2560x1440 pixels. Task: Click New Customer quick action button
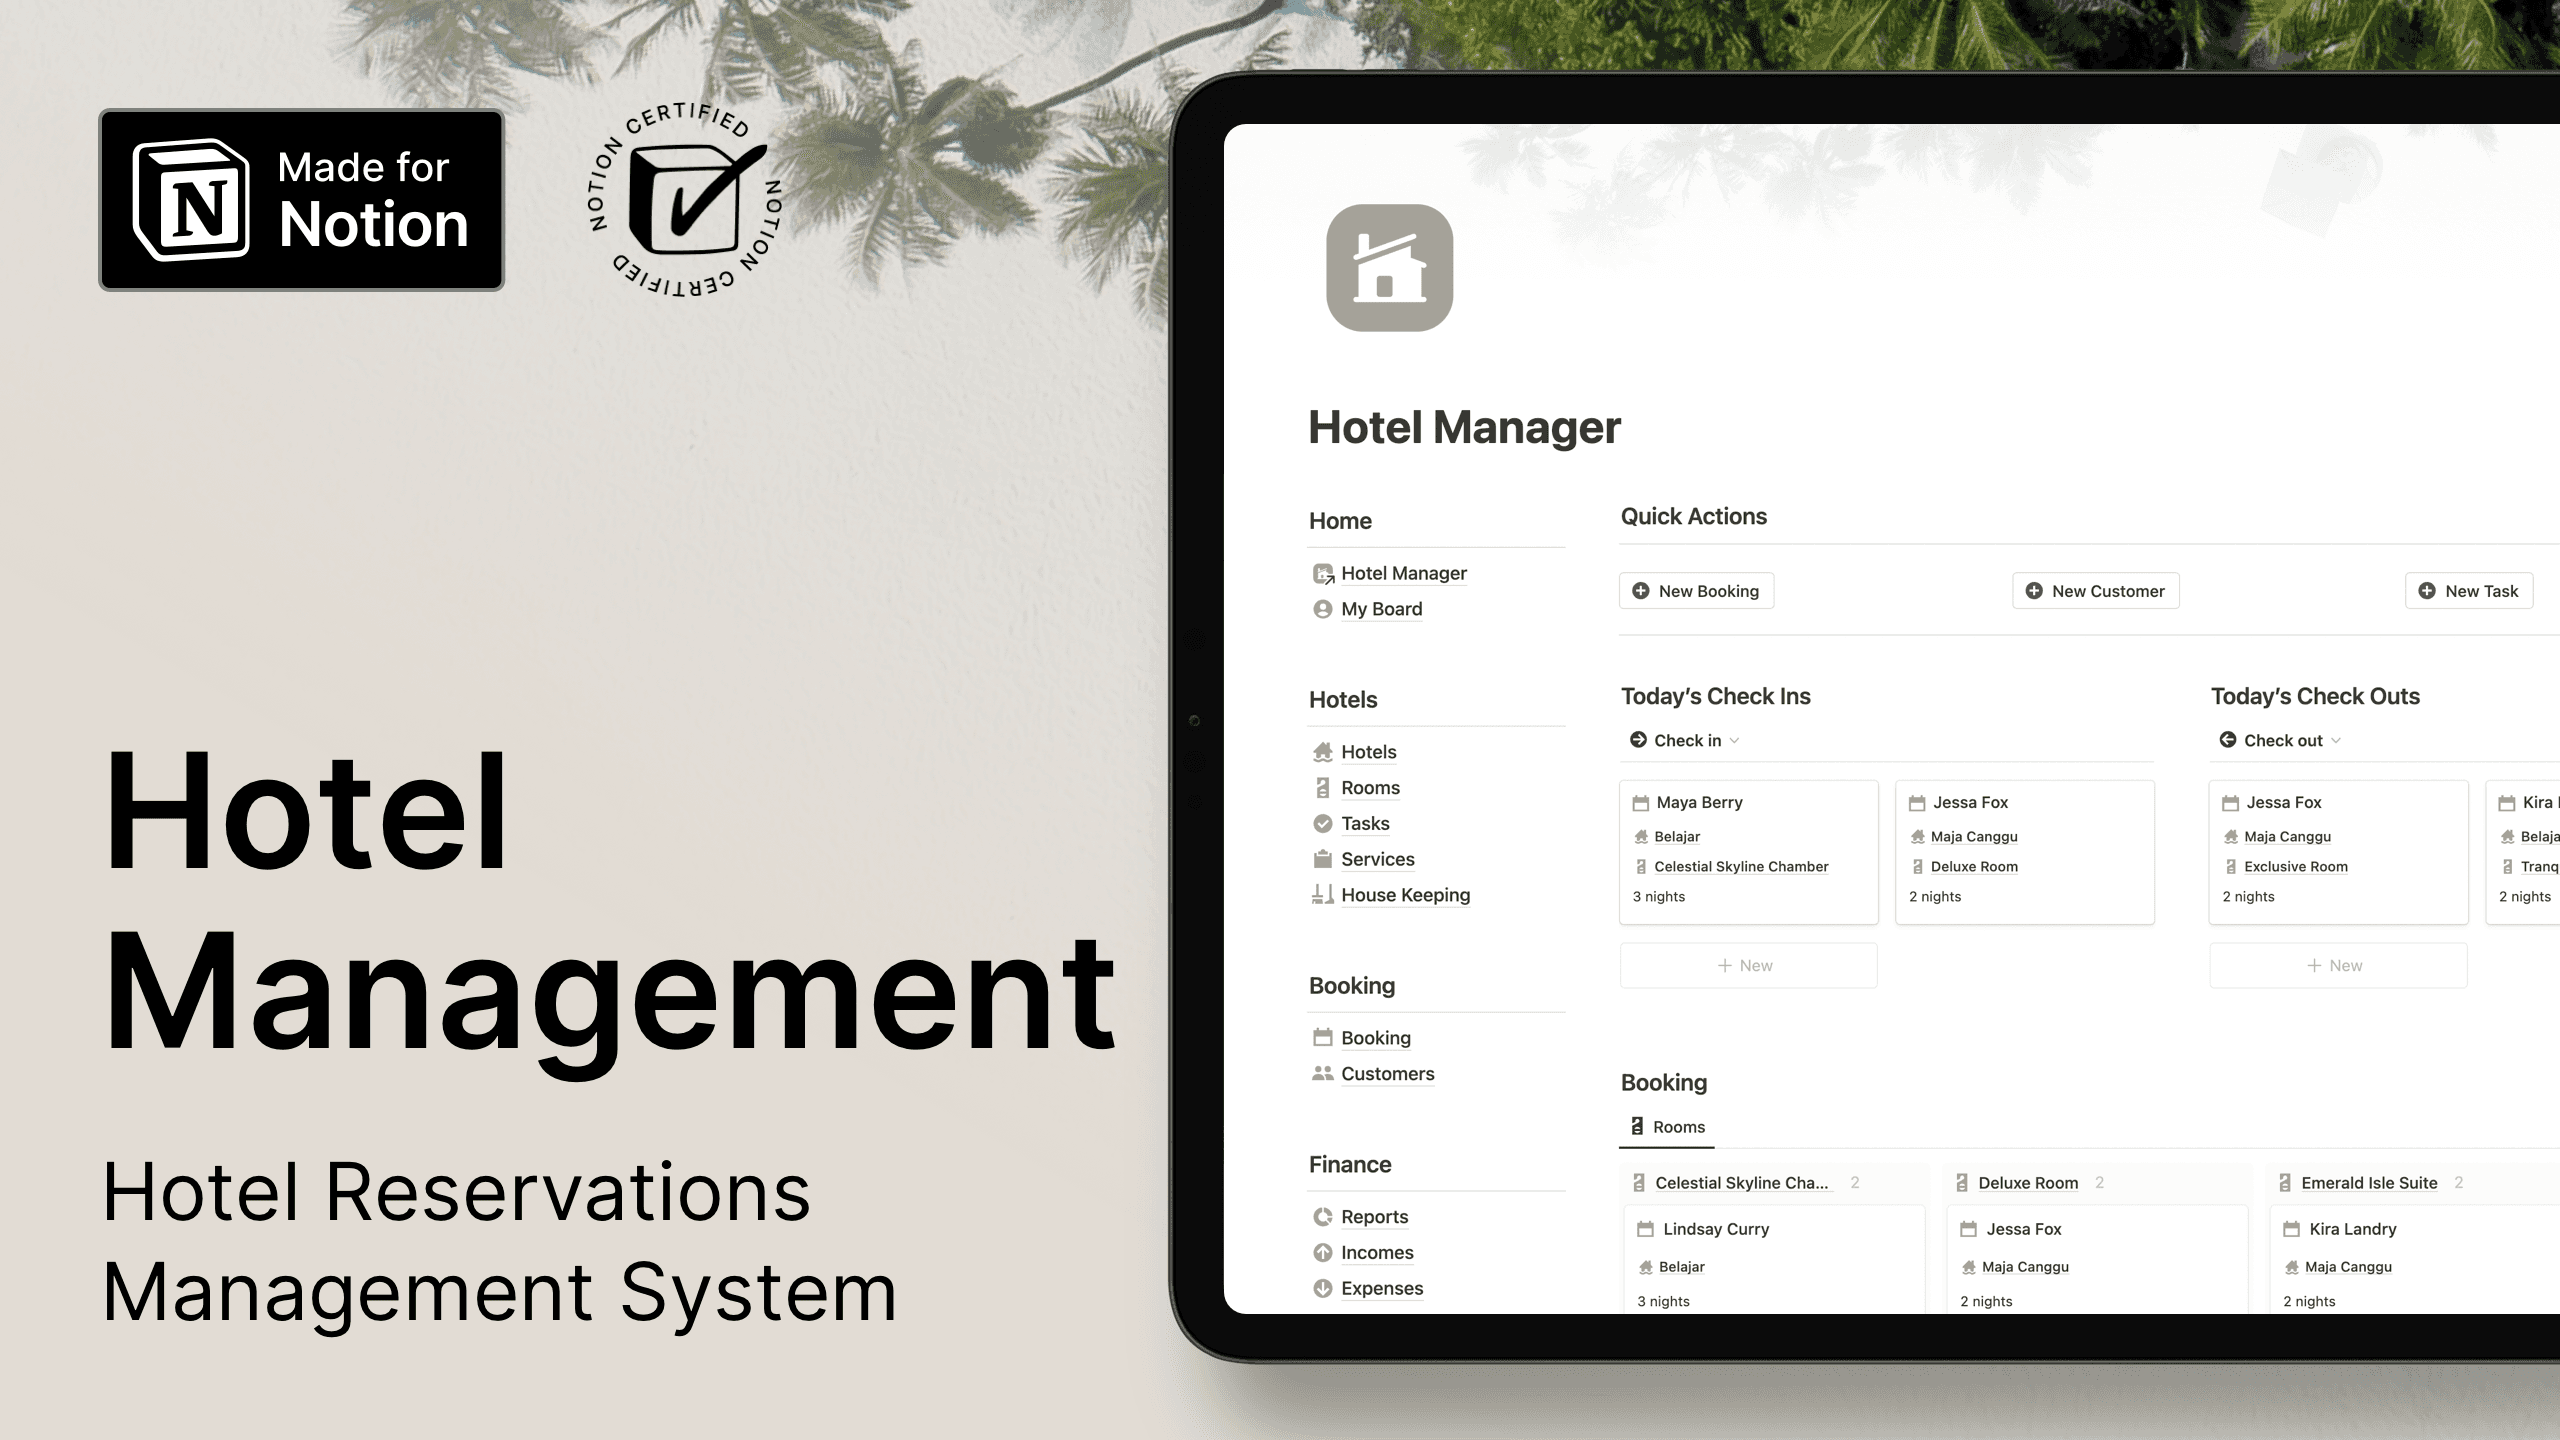tap(2096, 589)
